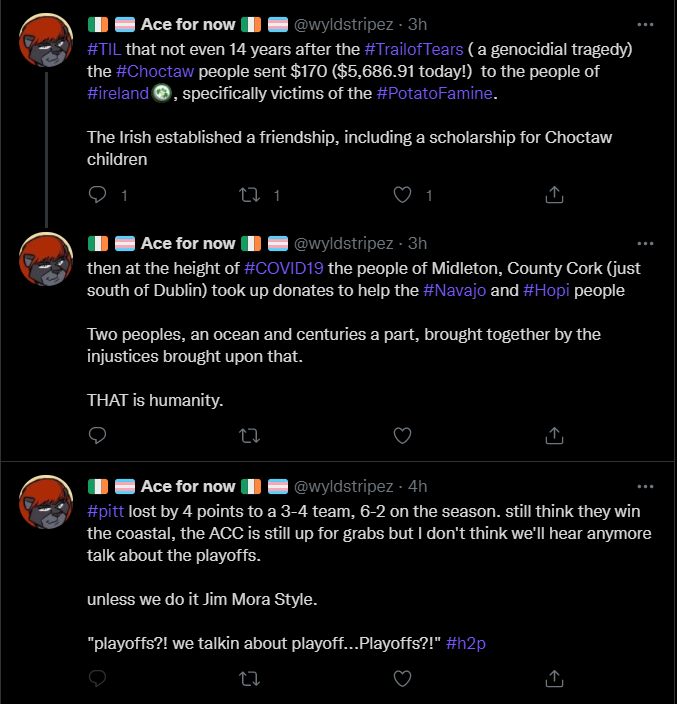The height and width of the screenshot is (704, 677).
Task: Reply to the Midleton County Cork tweet
Action: tap(97, 435)
